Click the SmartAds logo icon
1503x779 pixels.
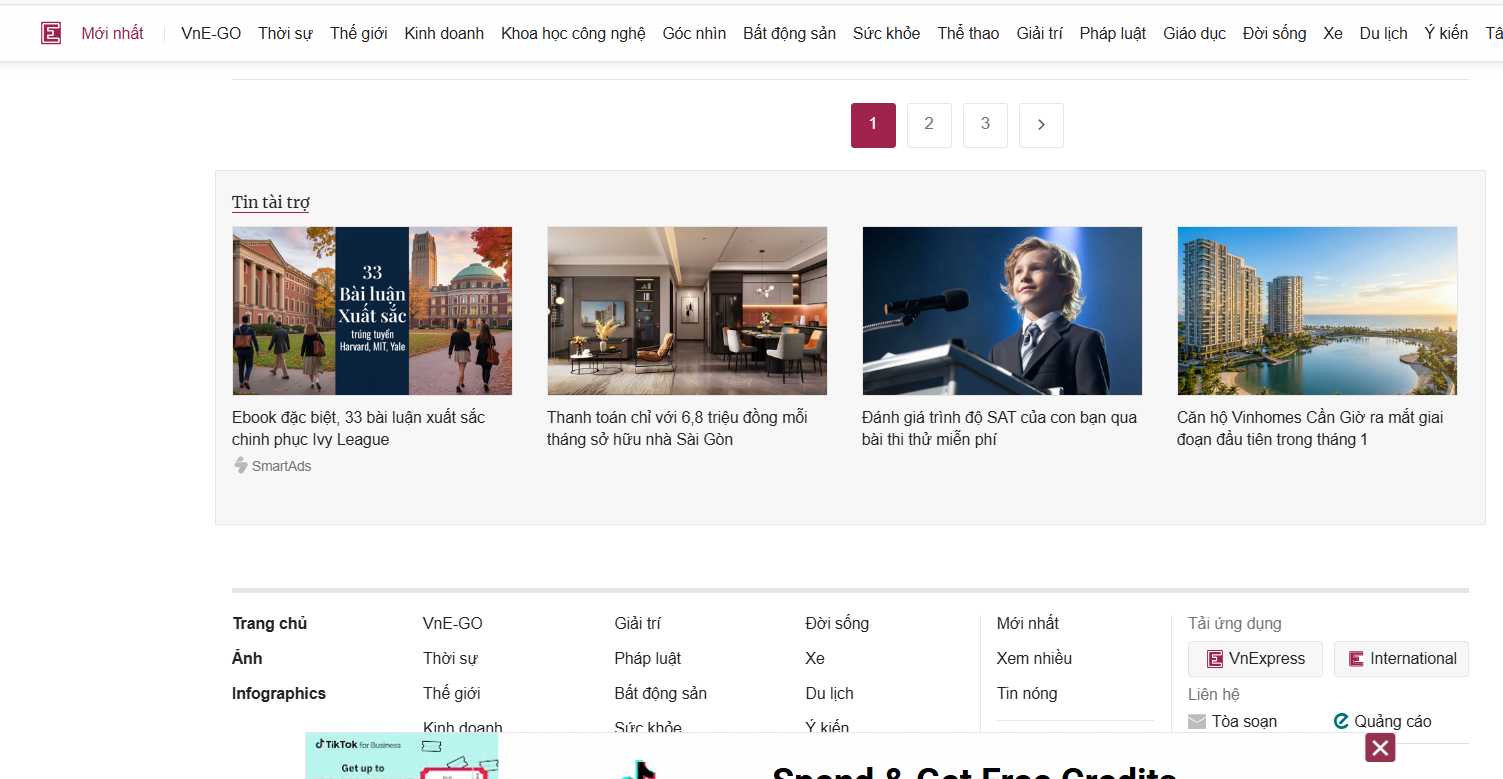tap(240, 465)
